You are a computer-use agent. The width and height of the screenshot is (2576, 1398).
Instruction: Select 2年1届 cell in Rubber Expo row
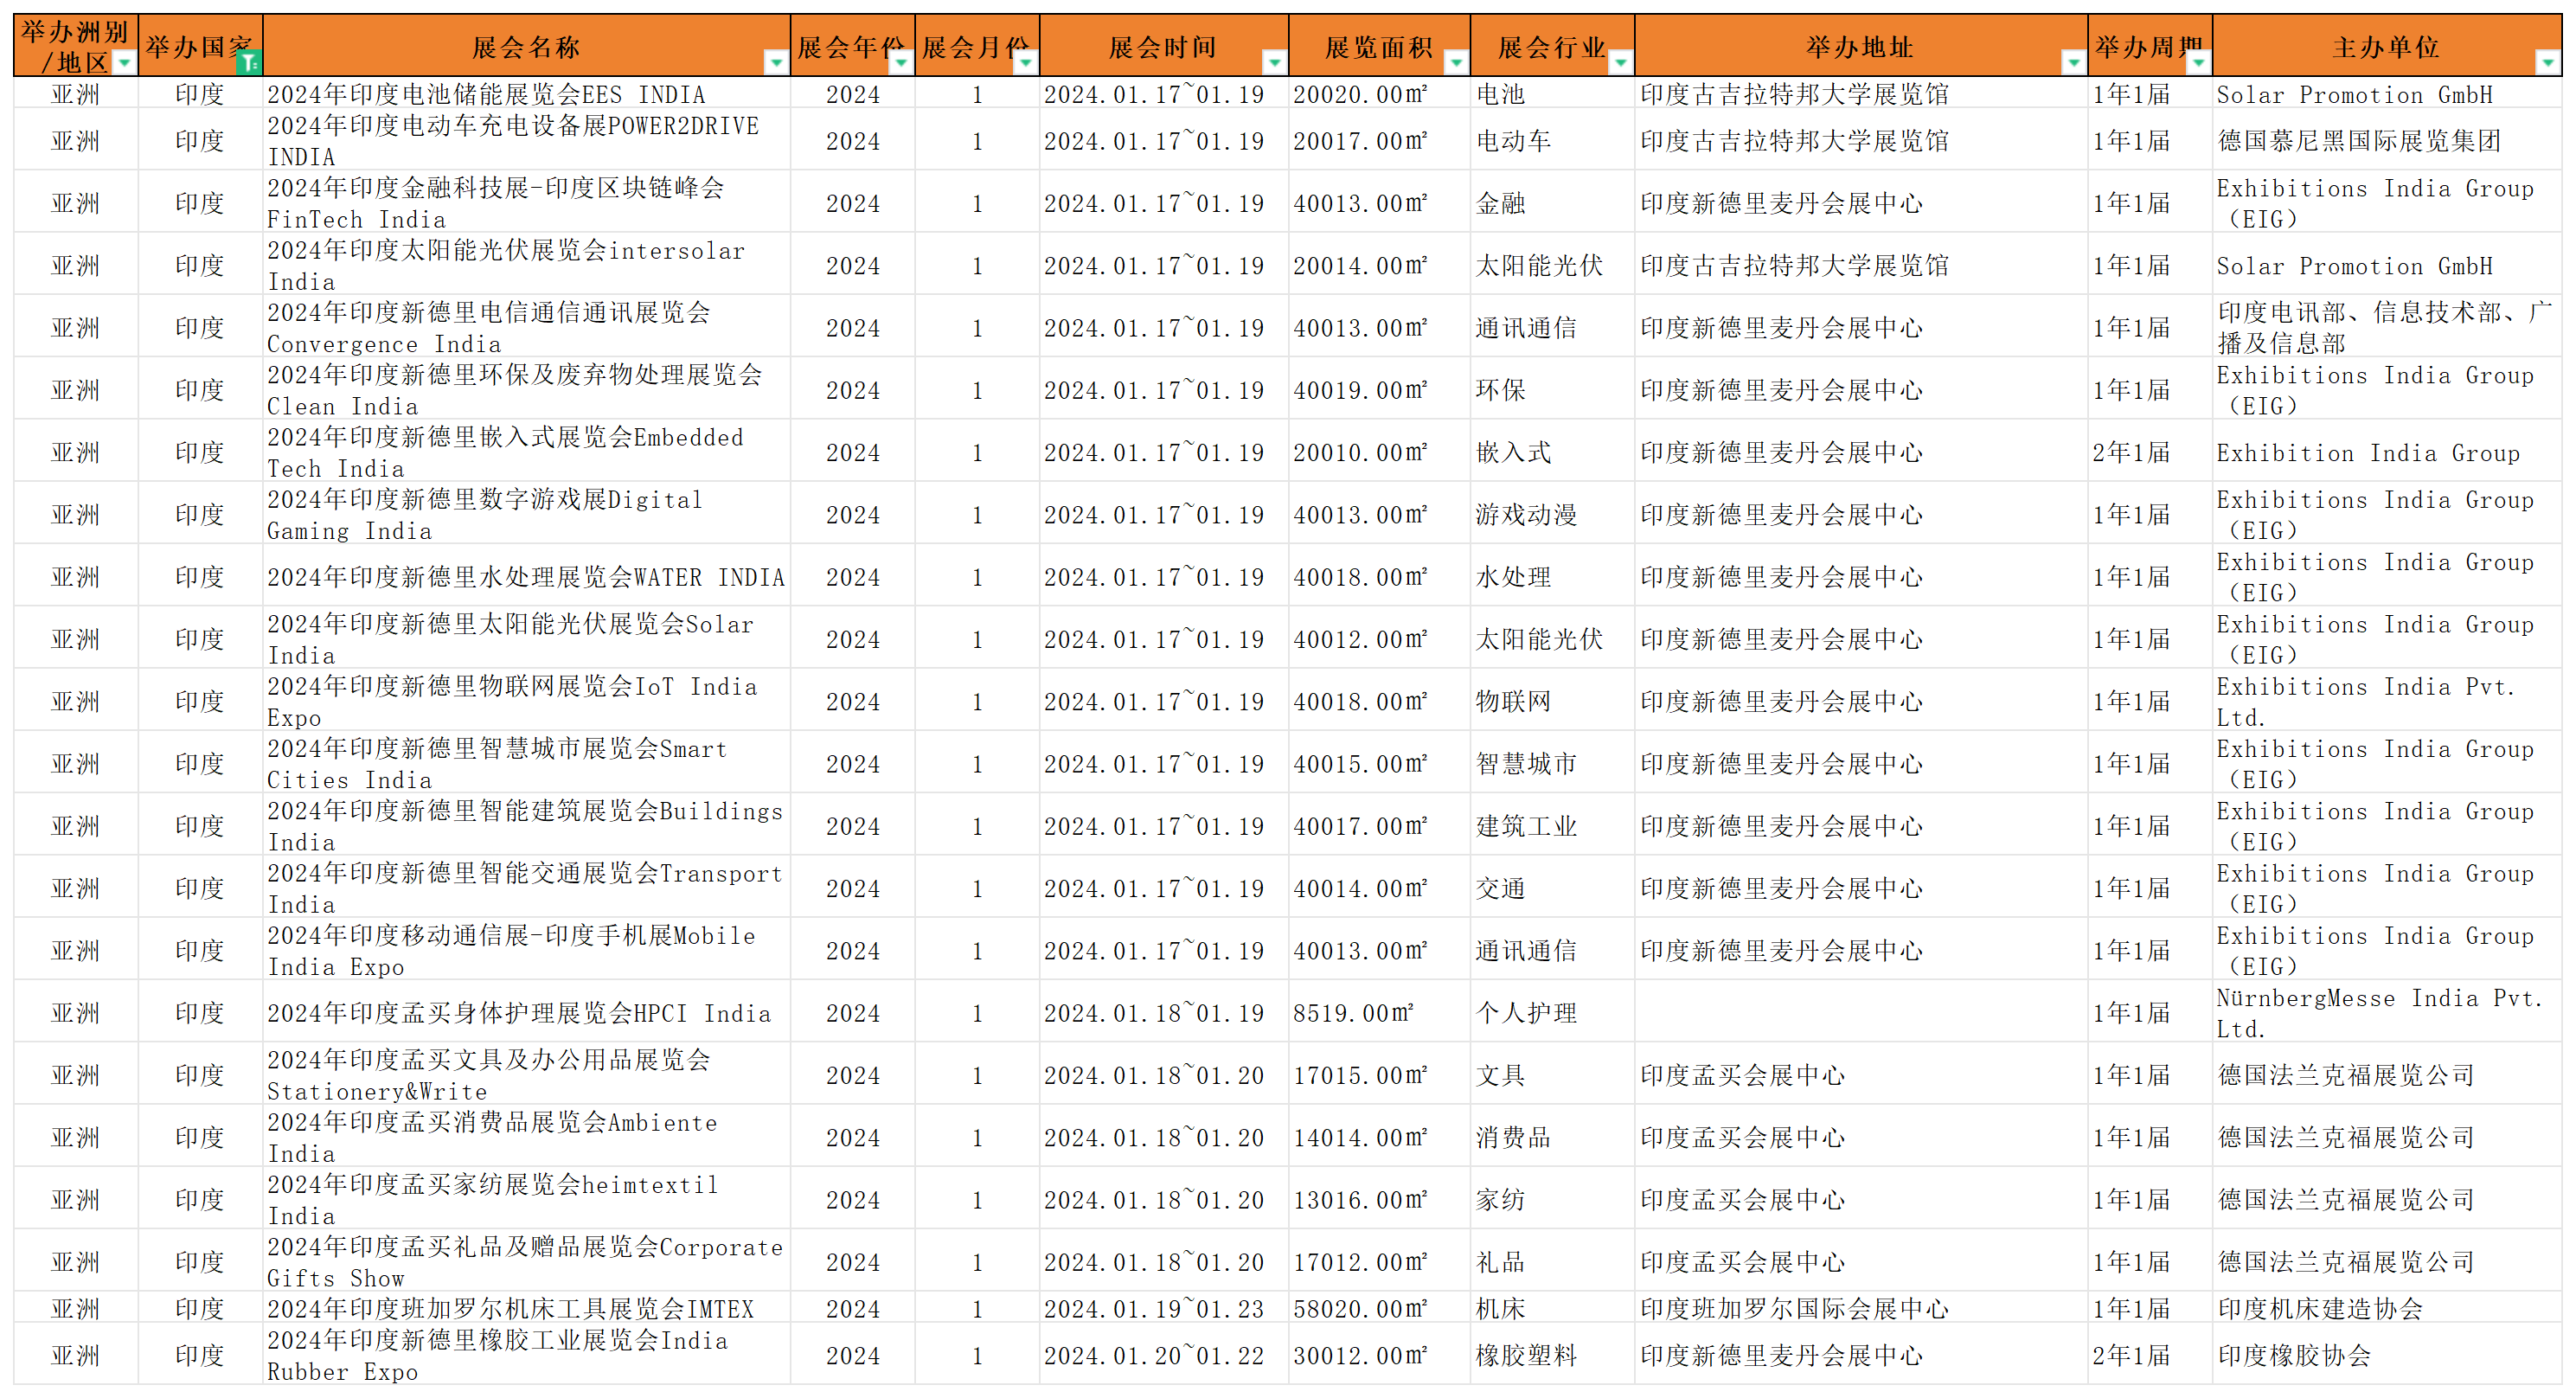coord(2150,1355)
